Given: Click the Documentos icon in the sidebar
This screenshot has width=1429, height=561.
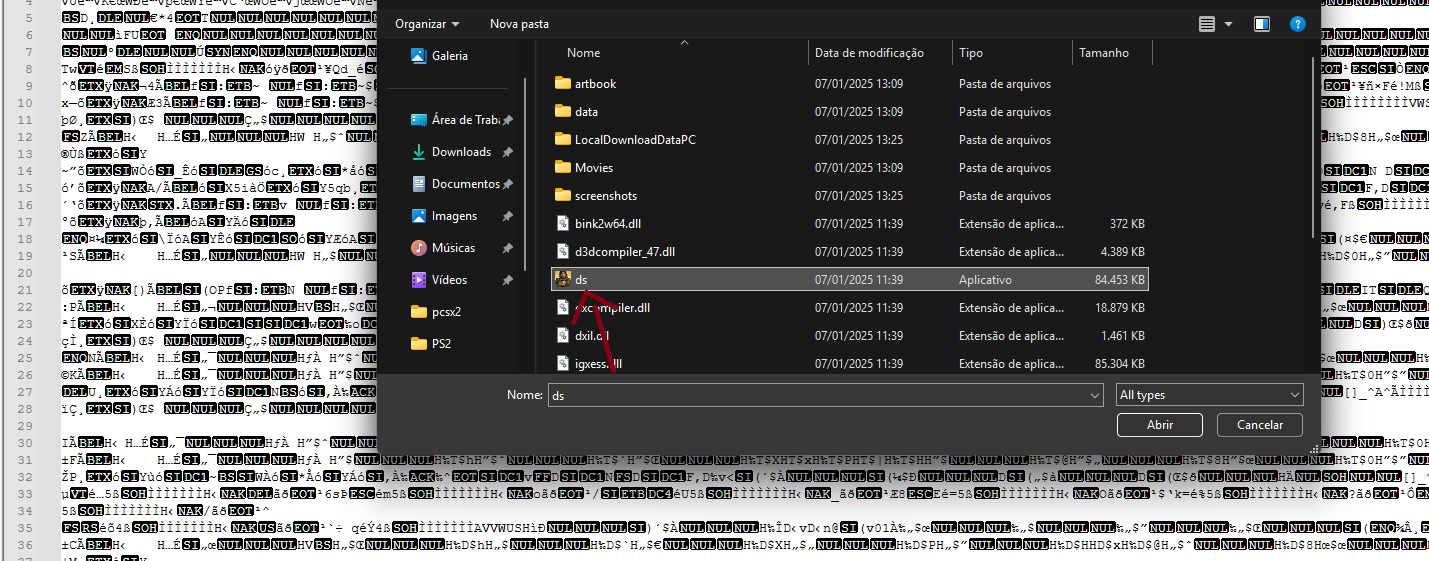Looking at the screenshot, I should click(419, 184).
